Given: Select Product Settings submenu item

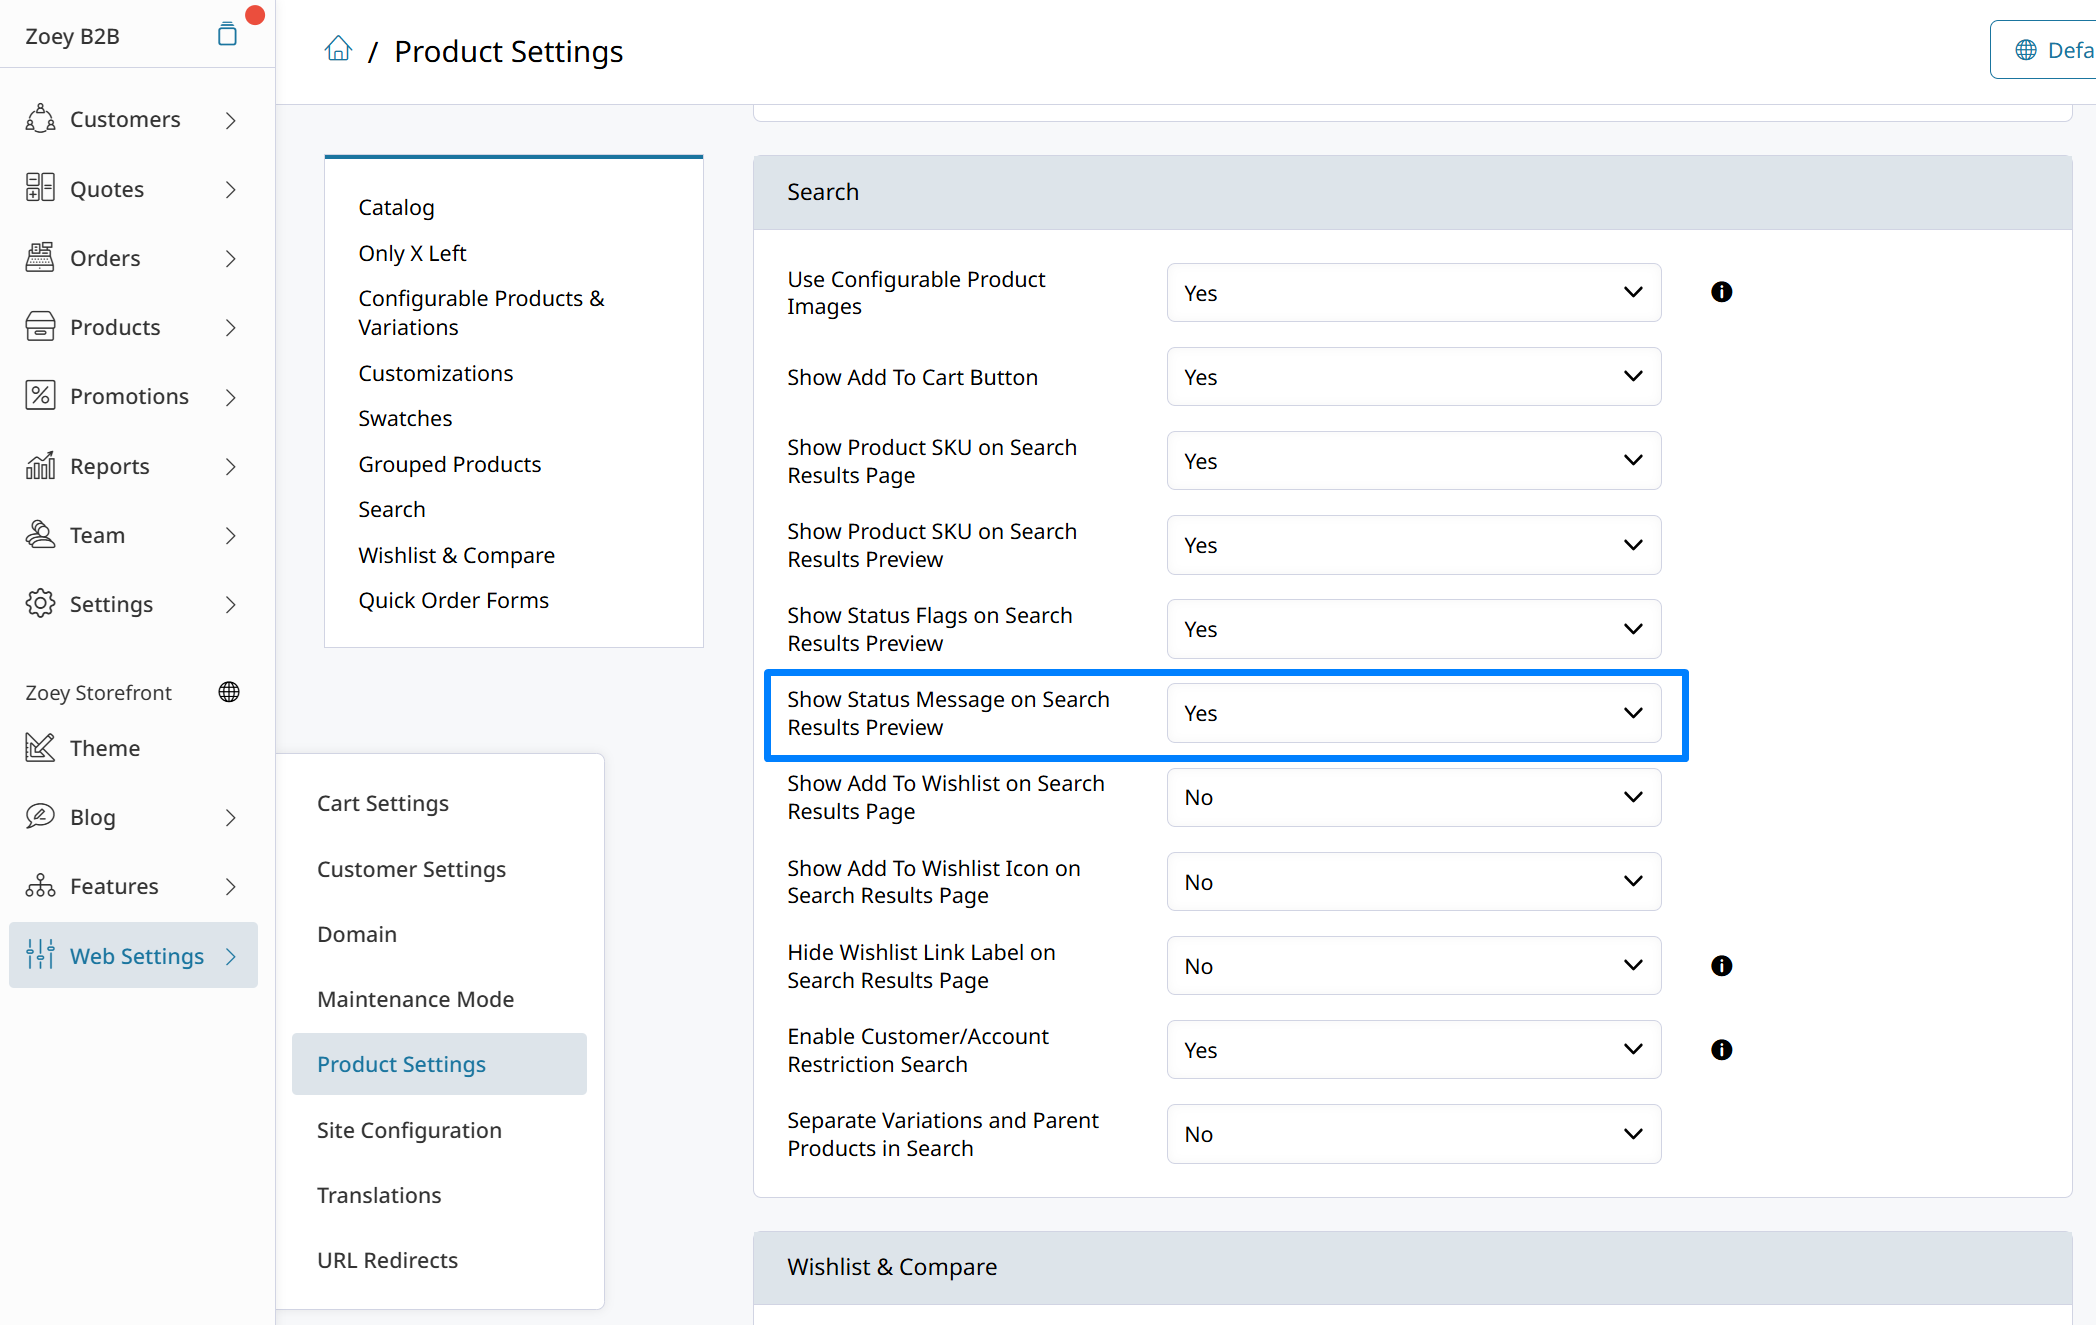Looking at the screenshot, I should click(439, 1064).
